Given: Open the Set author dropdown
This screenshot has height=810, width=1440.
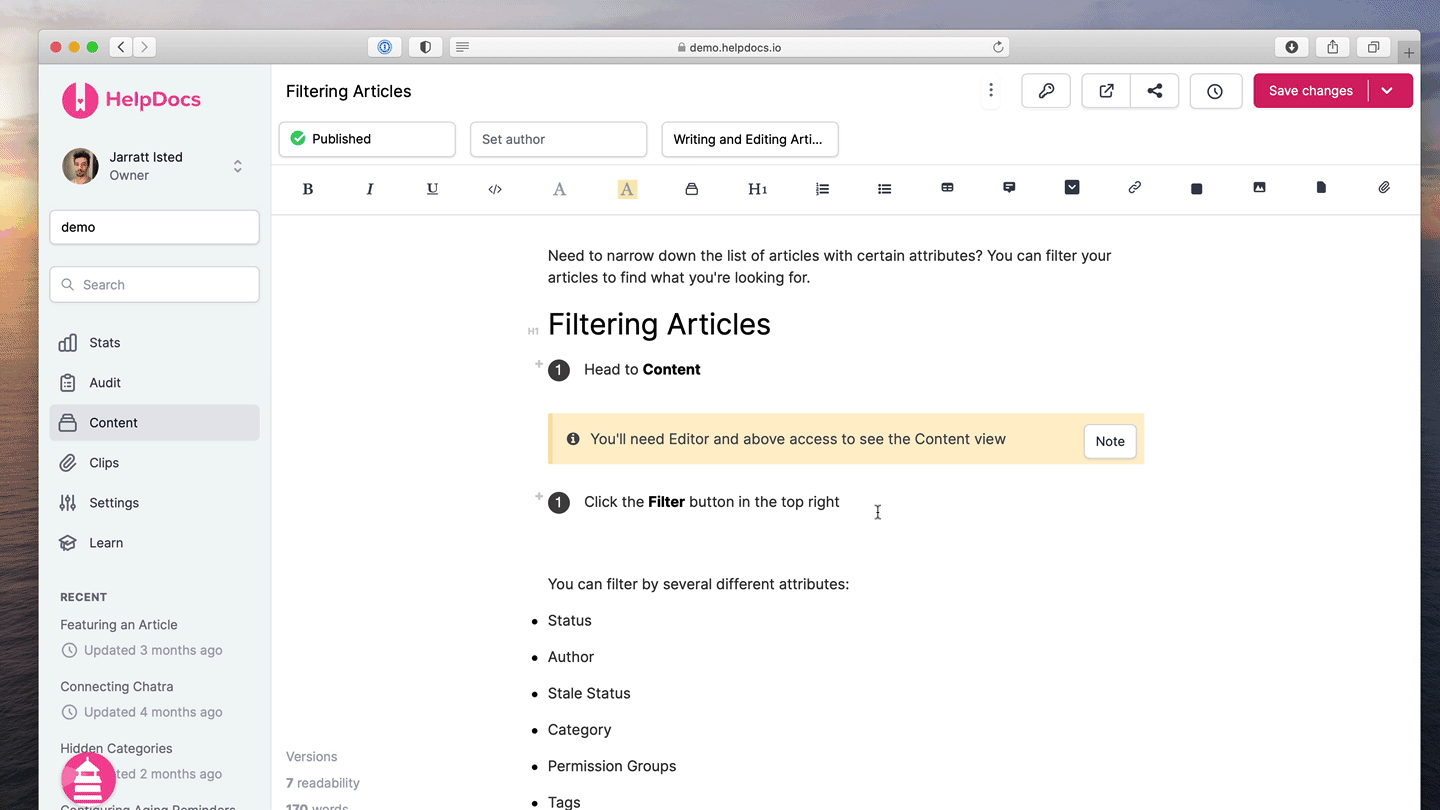Looking at the screenshot, I should (559, 139).
